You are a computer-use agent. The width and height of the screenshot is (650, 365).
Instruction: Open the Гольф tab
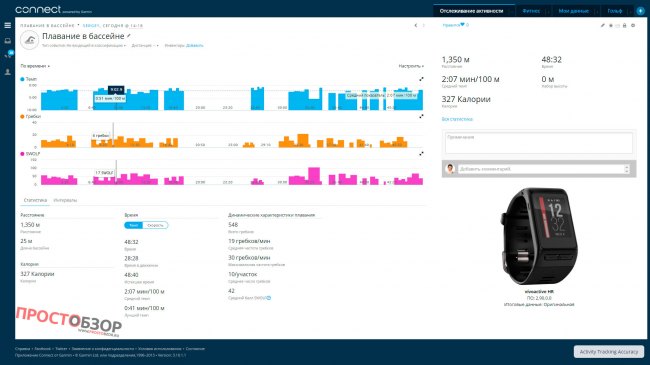pyautogui.click(x=615, y=11)
